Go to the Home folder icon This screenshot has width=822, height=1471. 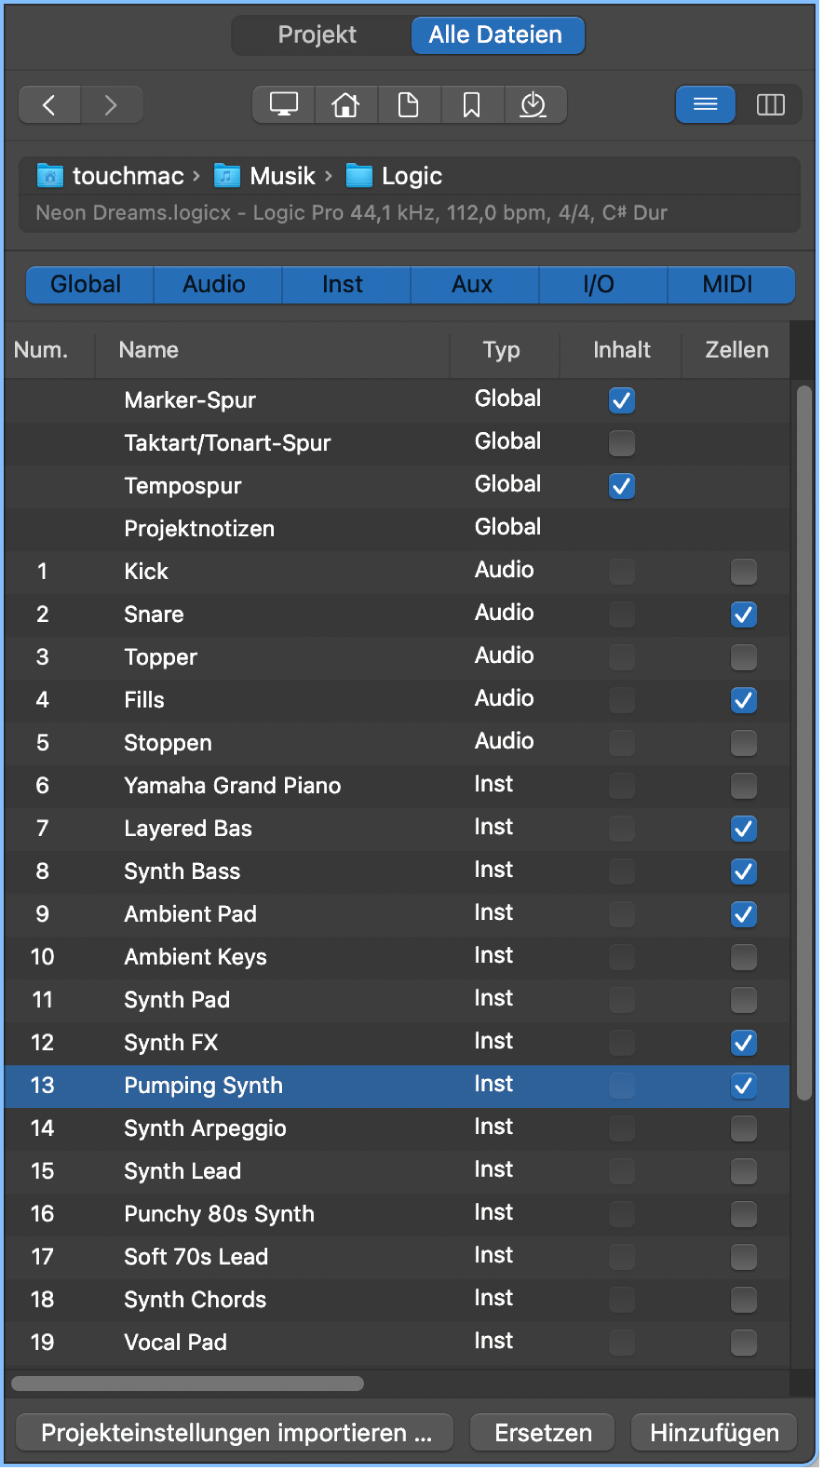point(346,105)
